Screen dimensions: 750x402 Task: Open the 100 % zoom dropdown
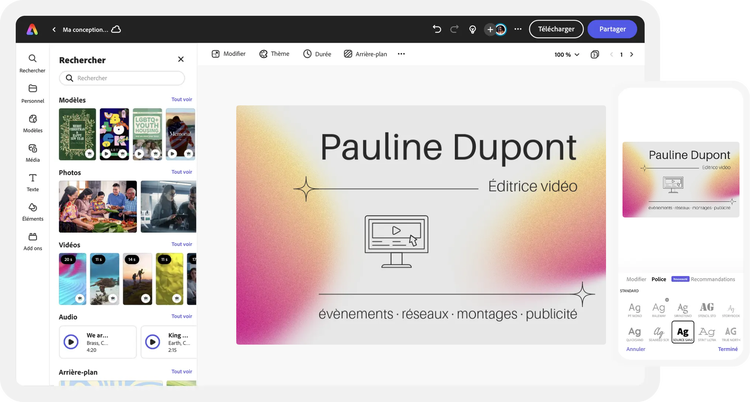click(x=567, y=55)
